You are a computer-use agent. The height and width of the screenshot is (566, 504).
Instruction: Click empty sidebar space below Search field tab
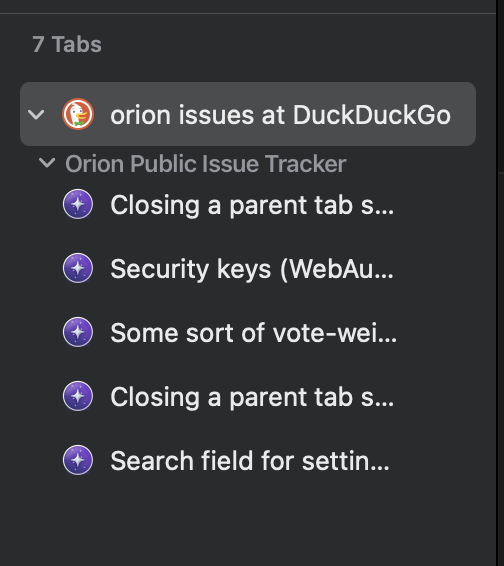coord(248,523)
